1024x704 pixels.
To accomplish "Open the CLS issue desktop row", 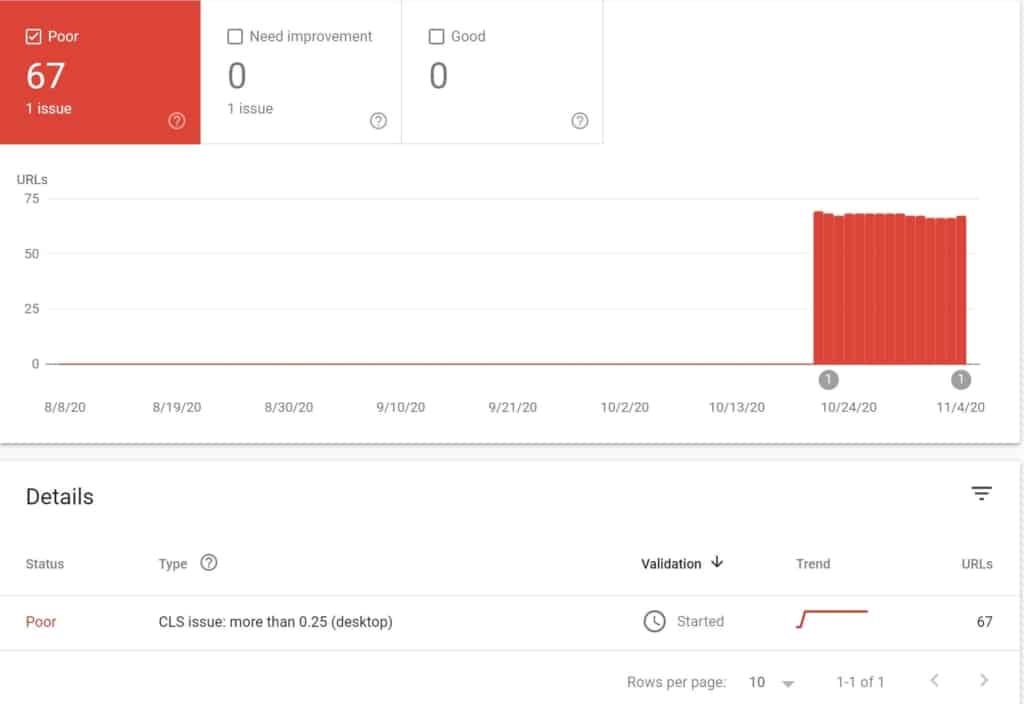I will click(x=276, y=622).
